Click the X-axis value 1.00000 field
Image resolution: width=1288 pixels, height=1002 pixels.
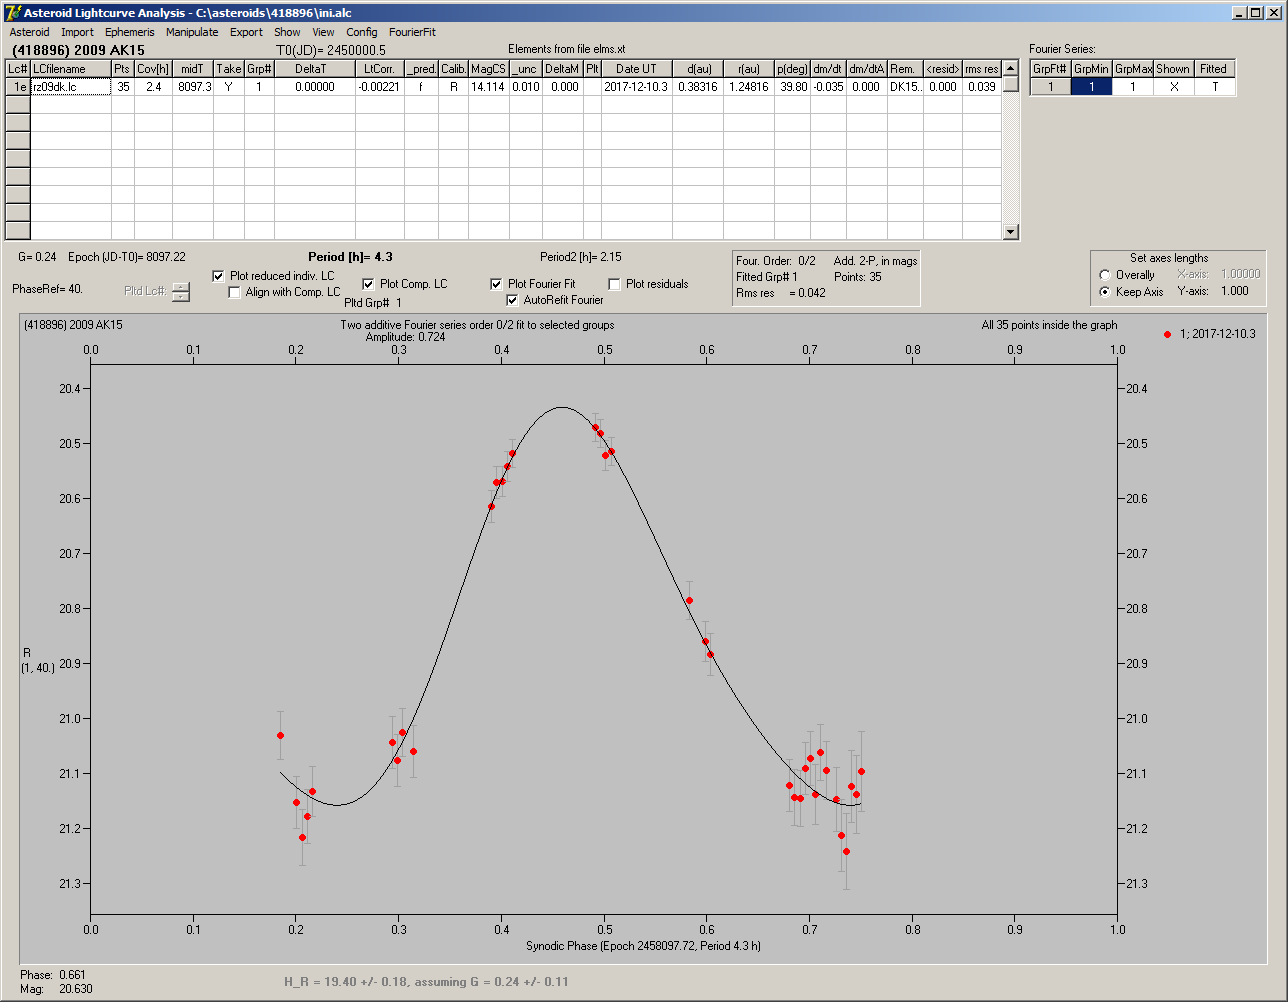click(x=1239, y=274)
